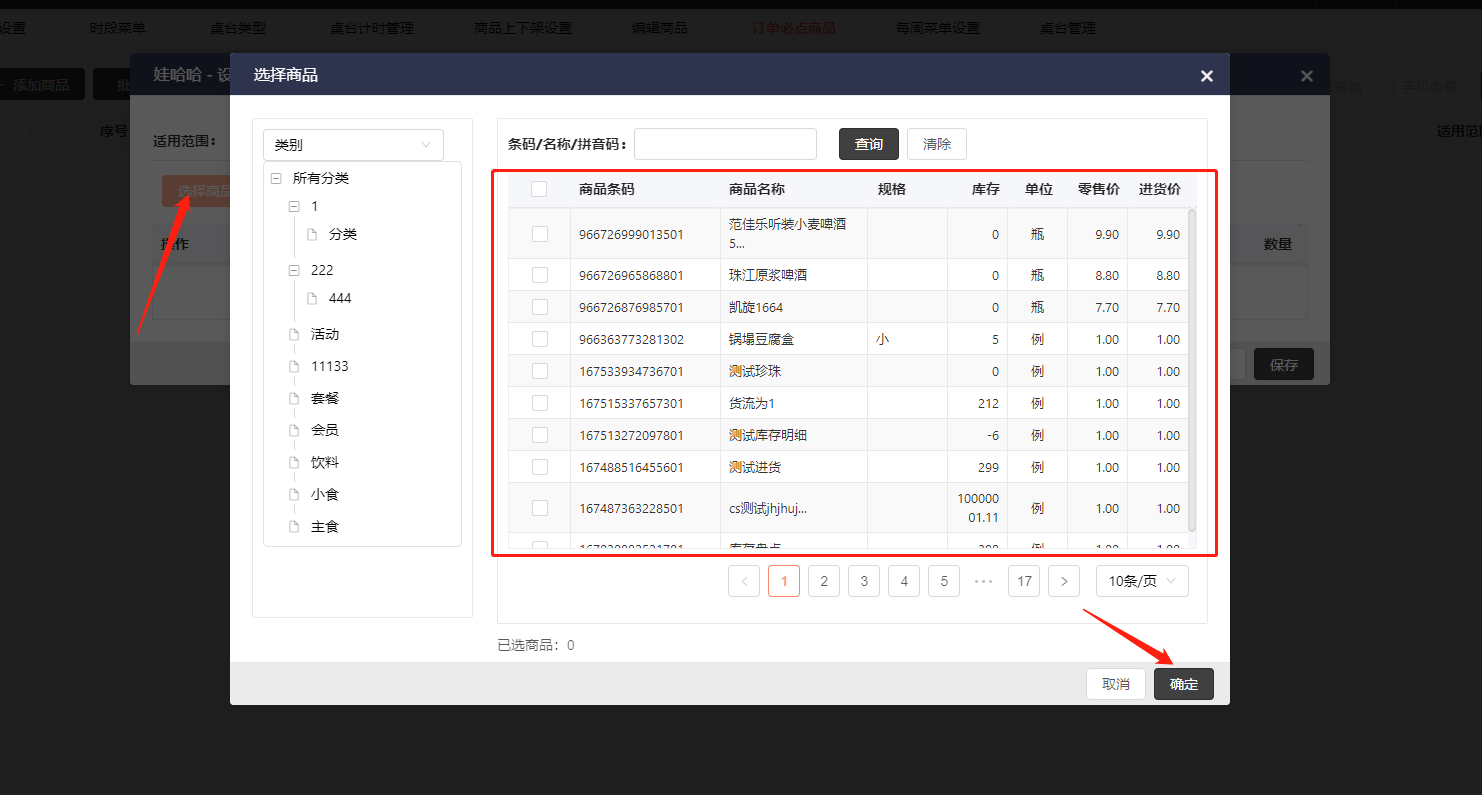The image size is (1482, 795).
Task: Focus the 条码/名称/拼音码 search field
Action: (x=725, y=144)
